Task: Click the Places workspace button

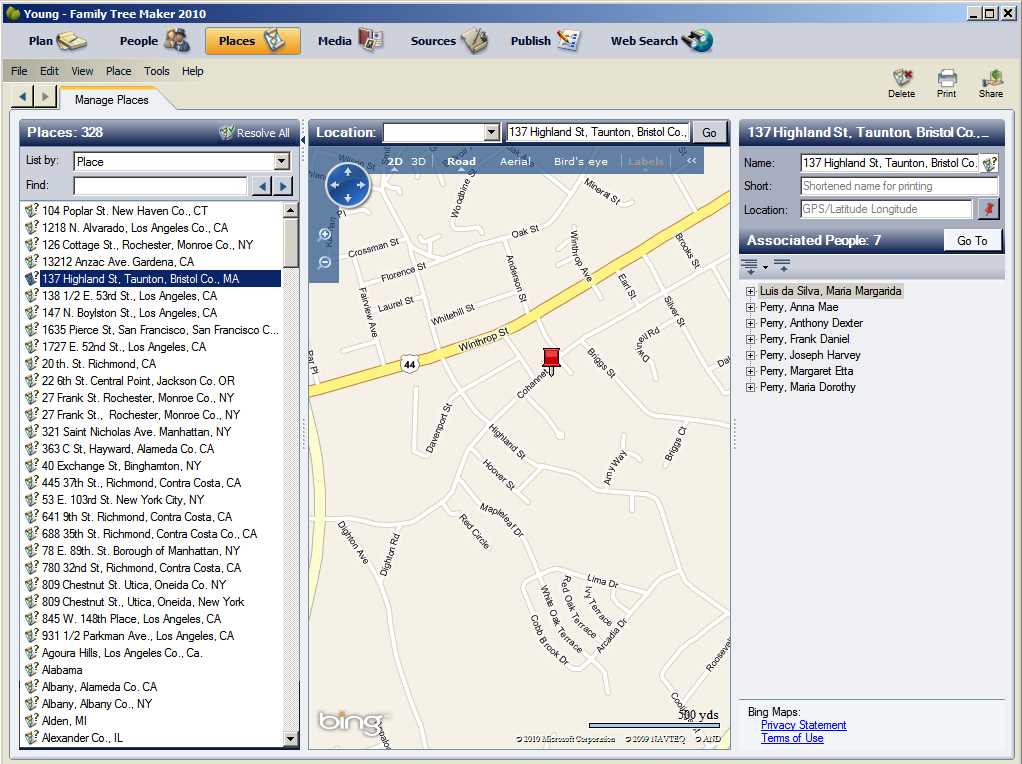Action: point(252,40)
